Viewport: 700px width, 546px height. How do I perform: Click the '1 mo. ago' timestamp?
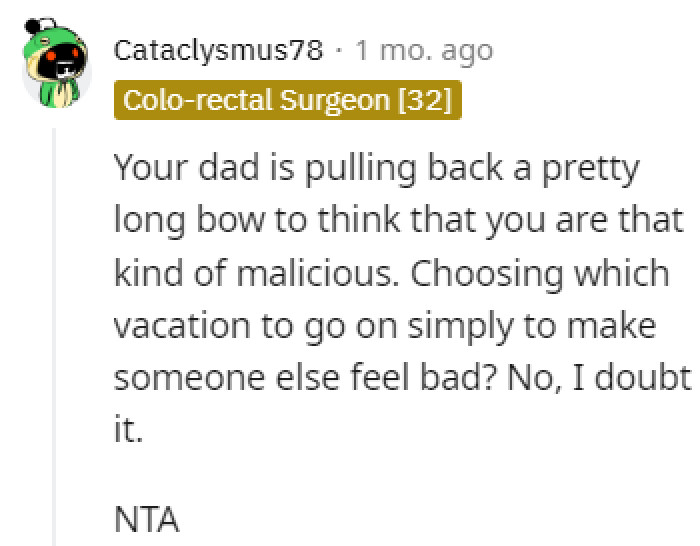click(423, 50)
